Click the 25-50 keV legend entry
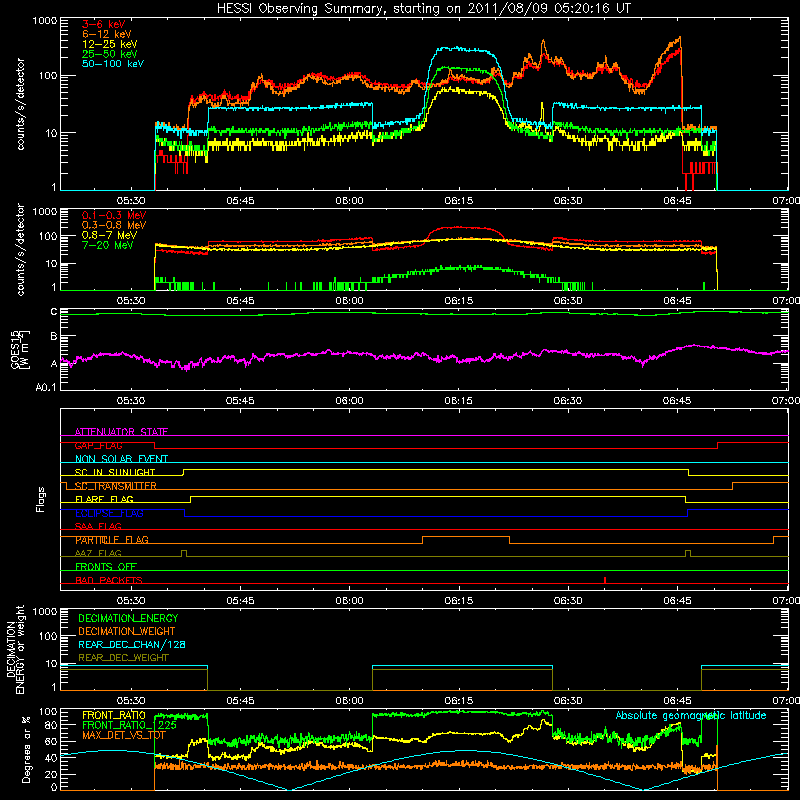800x800 pixels. [110, 54]
